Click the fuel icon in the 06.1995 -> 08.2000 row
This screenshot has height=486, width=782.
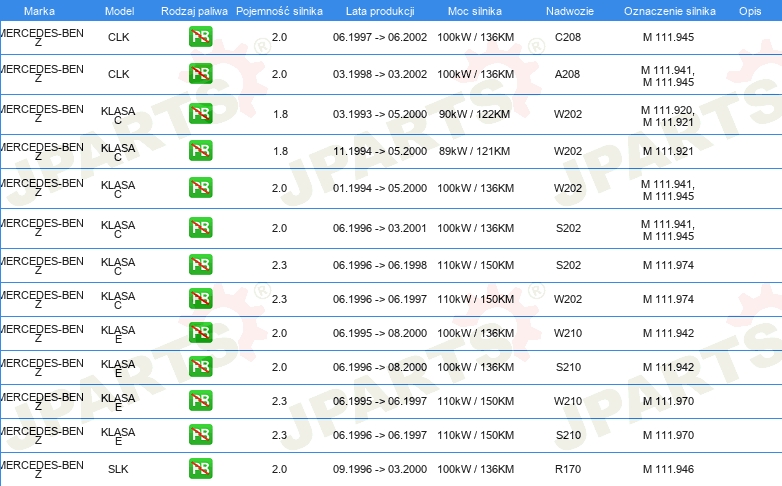pos(200,332)
